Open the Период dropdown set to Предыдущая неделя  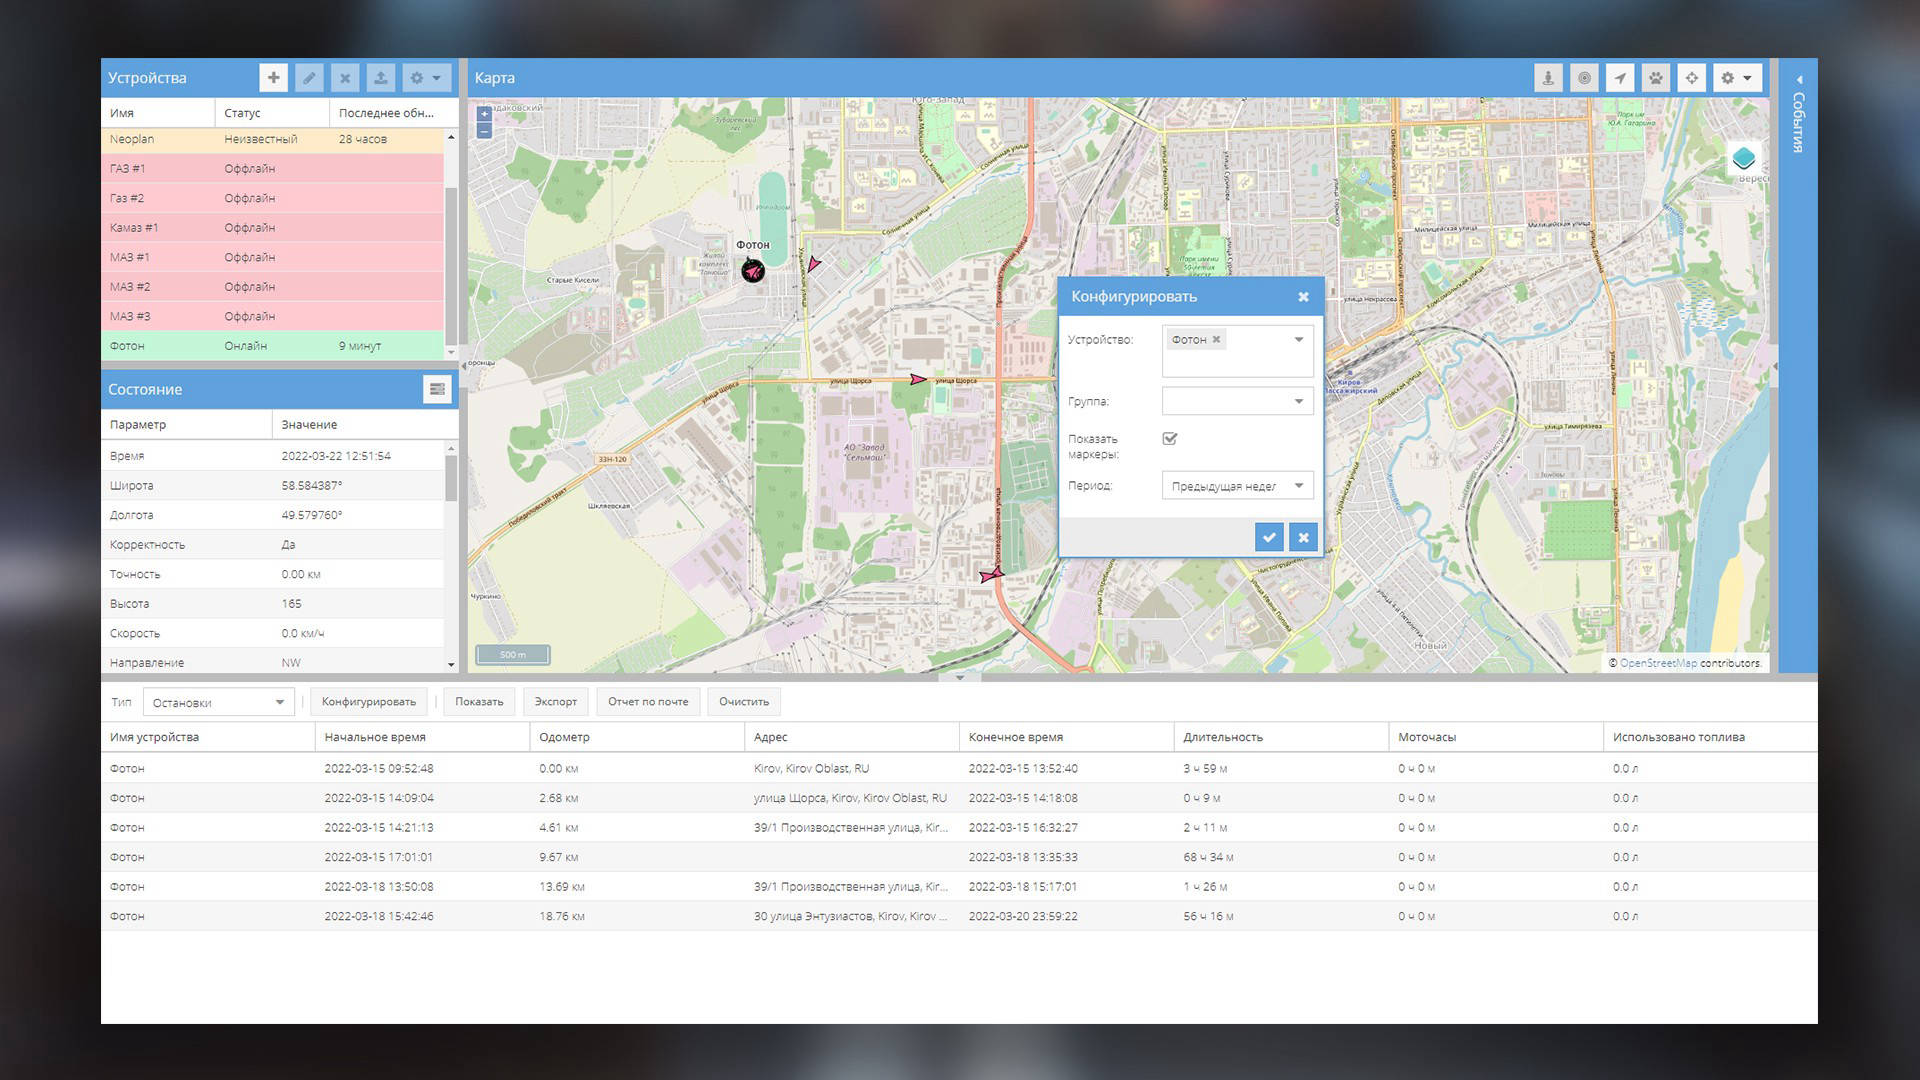pos(1297,485)
